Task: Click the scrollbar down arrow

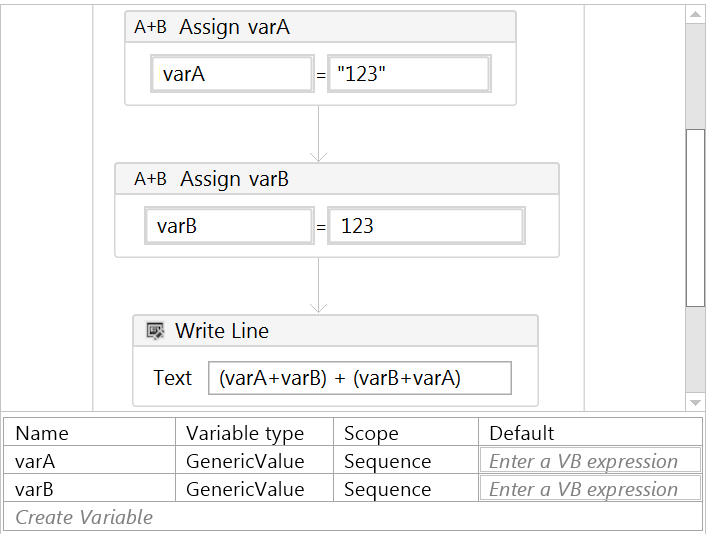Action: pyautogui.click(x=695, y=402)
